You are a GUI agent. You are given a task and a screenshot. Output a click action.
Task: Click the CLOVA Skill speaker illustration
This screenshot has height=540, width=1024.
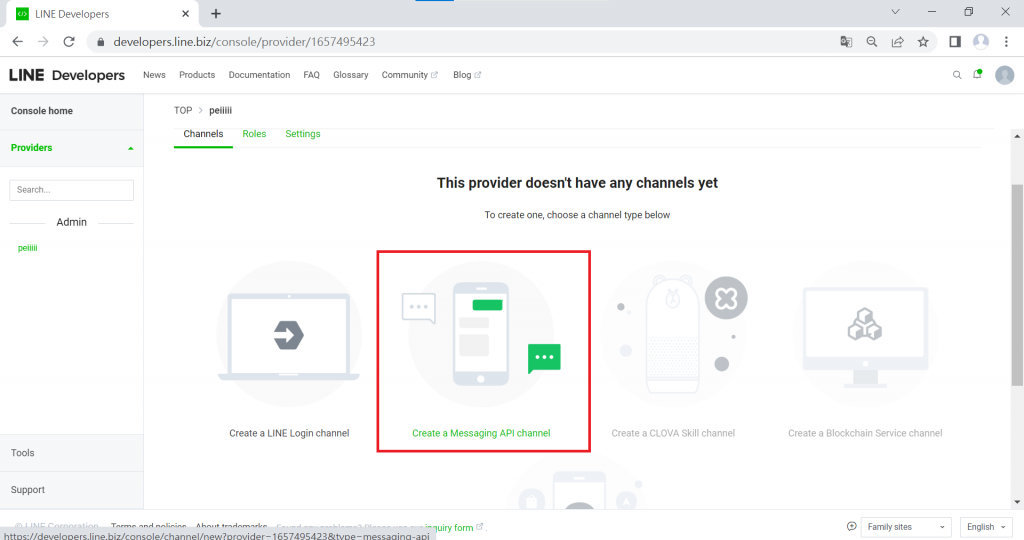(x=673, y=334)
